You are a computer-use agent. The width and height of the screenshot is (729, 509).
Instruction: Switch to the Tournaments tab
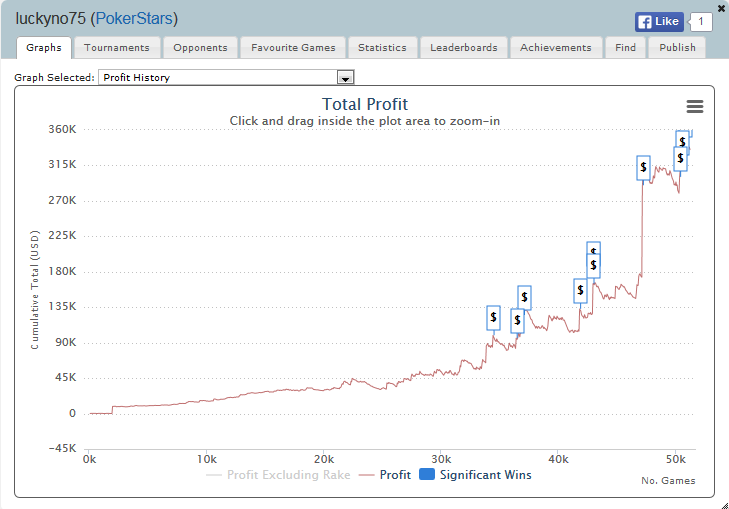[117, 47]
